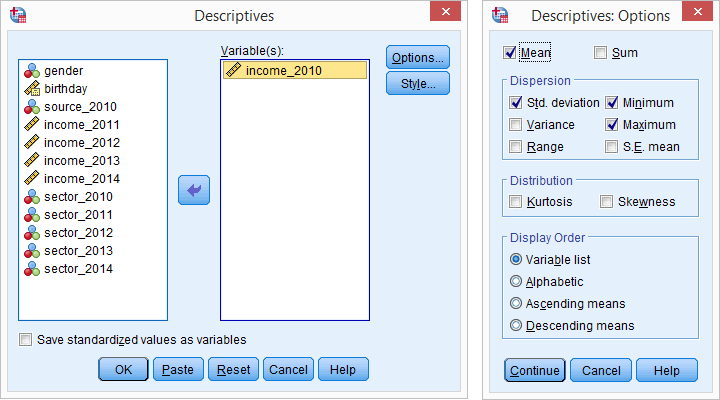Select gender variable in the list
Viewport: 720px width, 400px height.
click(63, 71)
